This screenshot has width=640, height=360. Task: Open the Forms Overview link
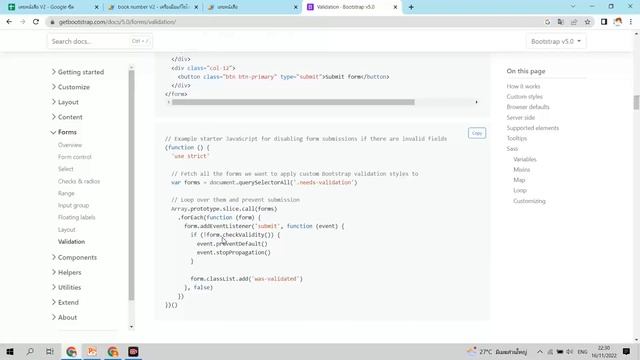coord(70,145)
